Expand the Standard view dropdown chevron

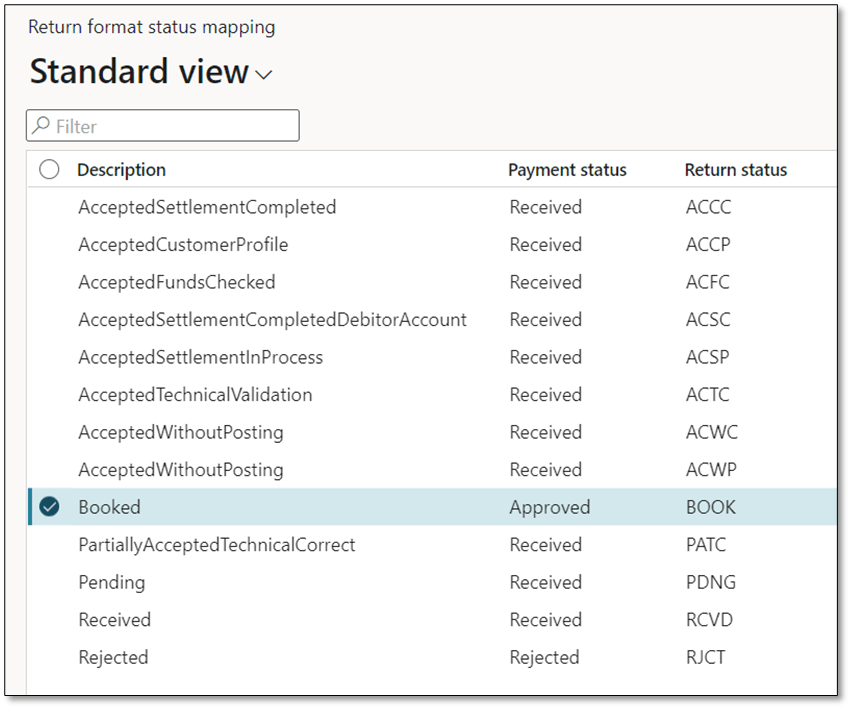(x=264, y=75)
